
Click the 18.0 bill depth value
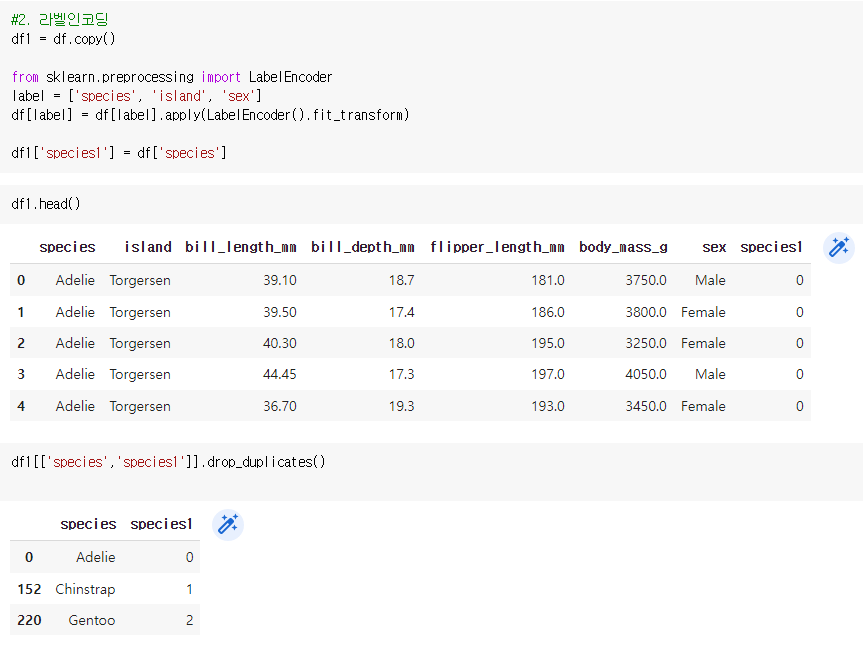(x=401, y=343)
